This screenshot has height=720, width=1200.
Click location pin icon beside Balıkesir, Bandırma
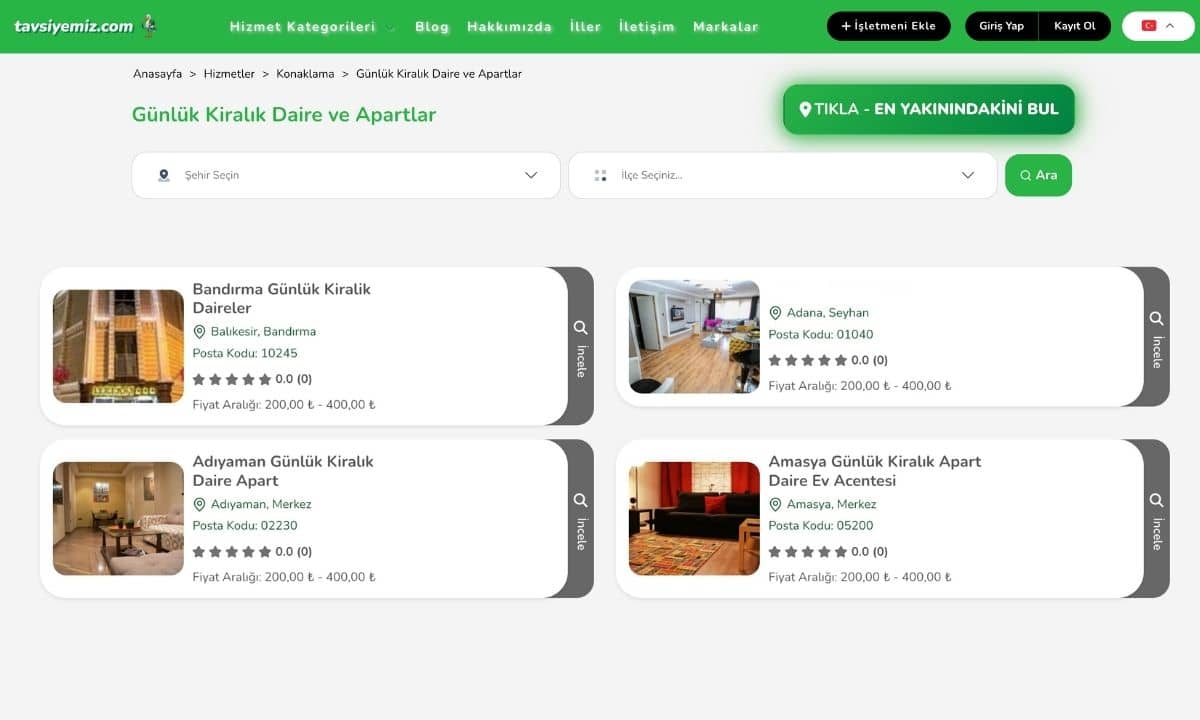click(199, 332)
